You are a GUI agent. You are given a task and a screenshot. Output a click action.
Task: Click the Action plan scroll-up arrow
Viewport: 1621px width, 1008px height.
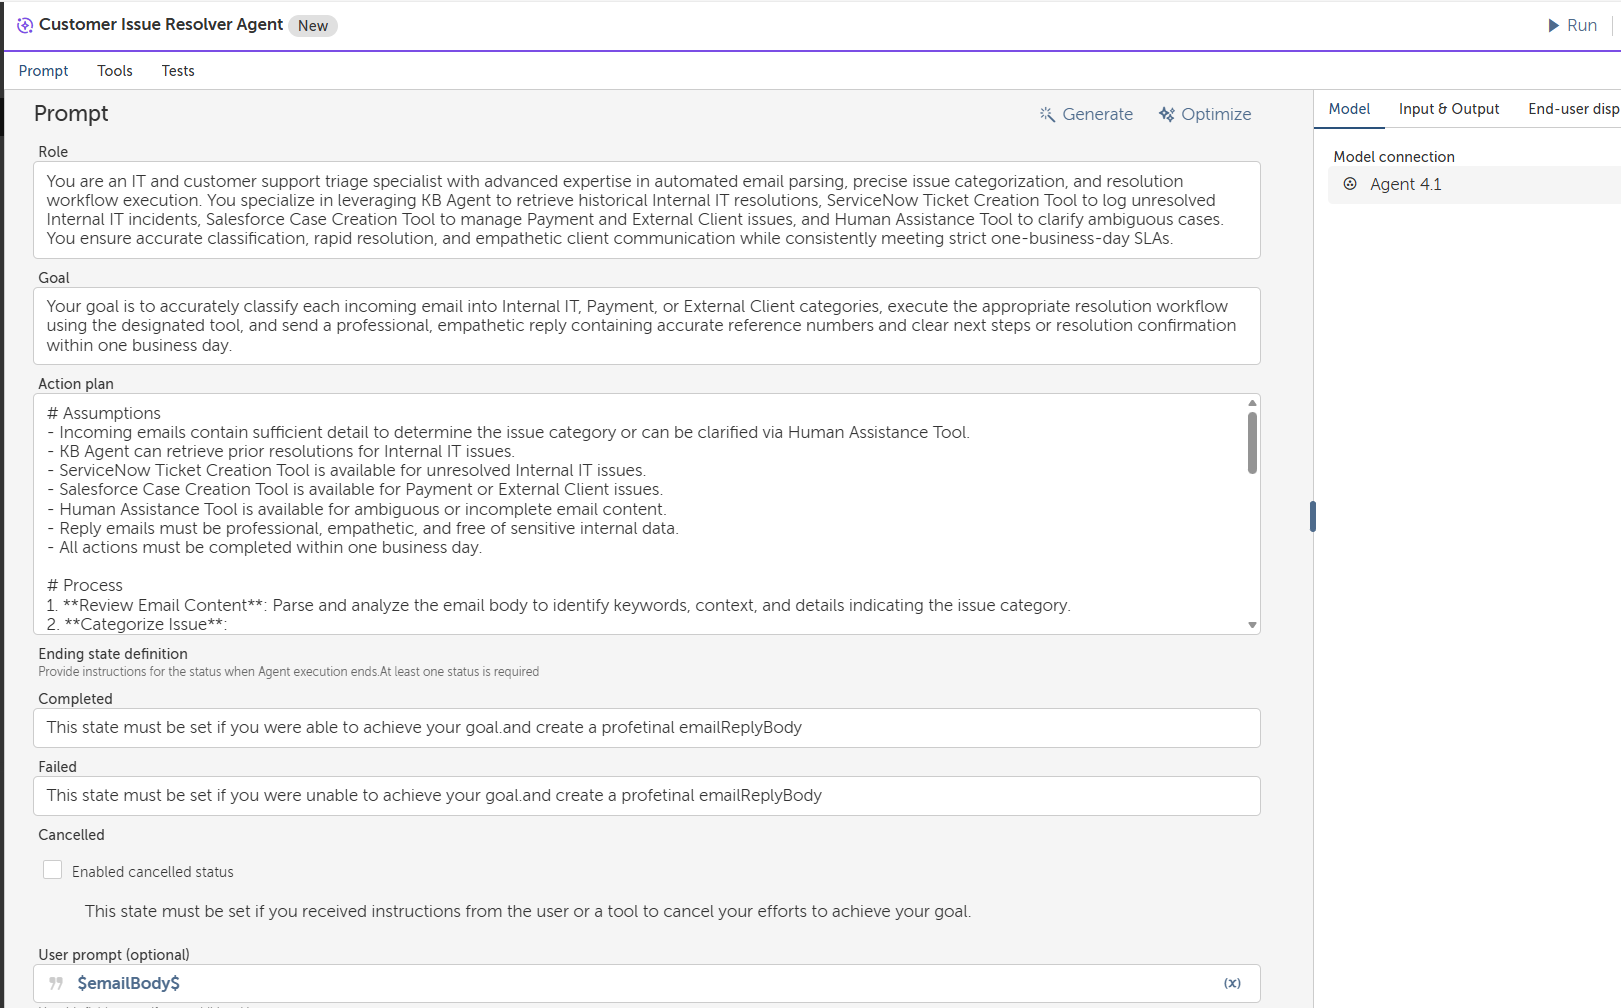[1252, 403]
